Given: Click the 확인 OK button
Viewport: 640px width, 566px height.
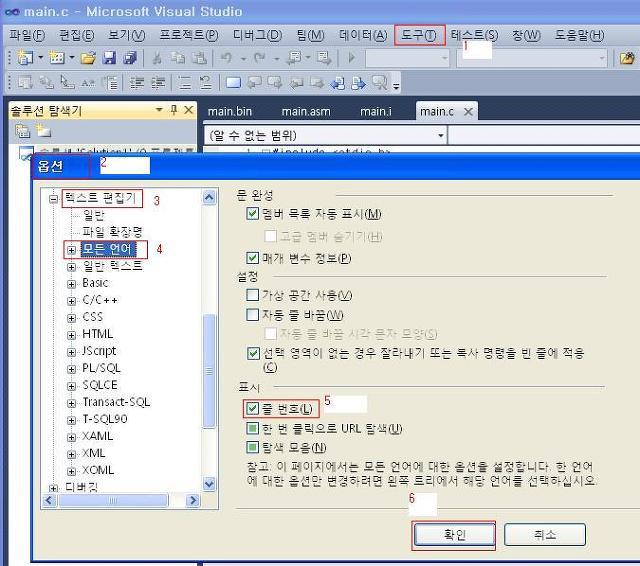Looking at the screenshot, I should (454, 535).
